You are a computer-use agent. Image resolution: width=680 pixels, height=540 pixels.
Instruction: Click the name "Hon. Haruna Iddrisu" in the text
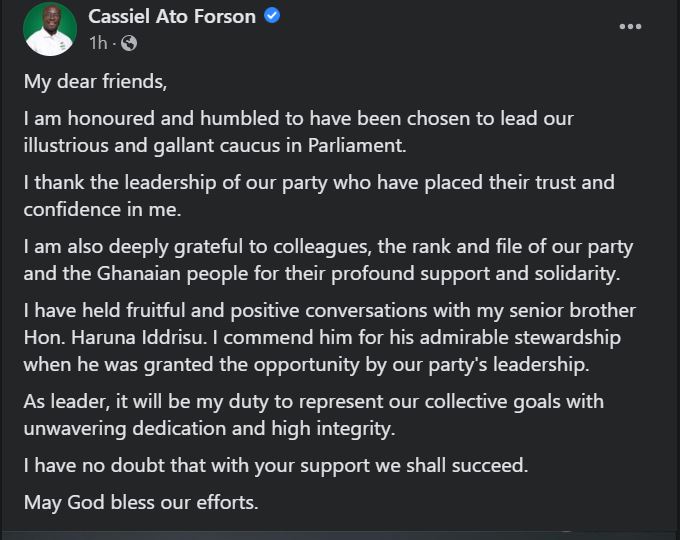click(x=113, y=338)
